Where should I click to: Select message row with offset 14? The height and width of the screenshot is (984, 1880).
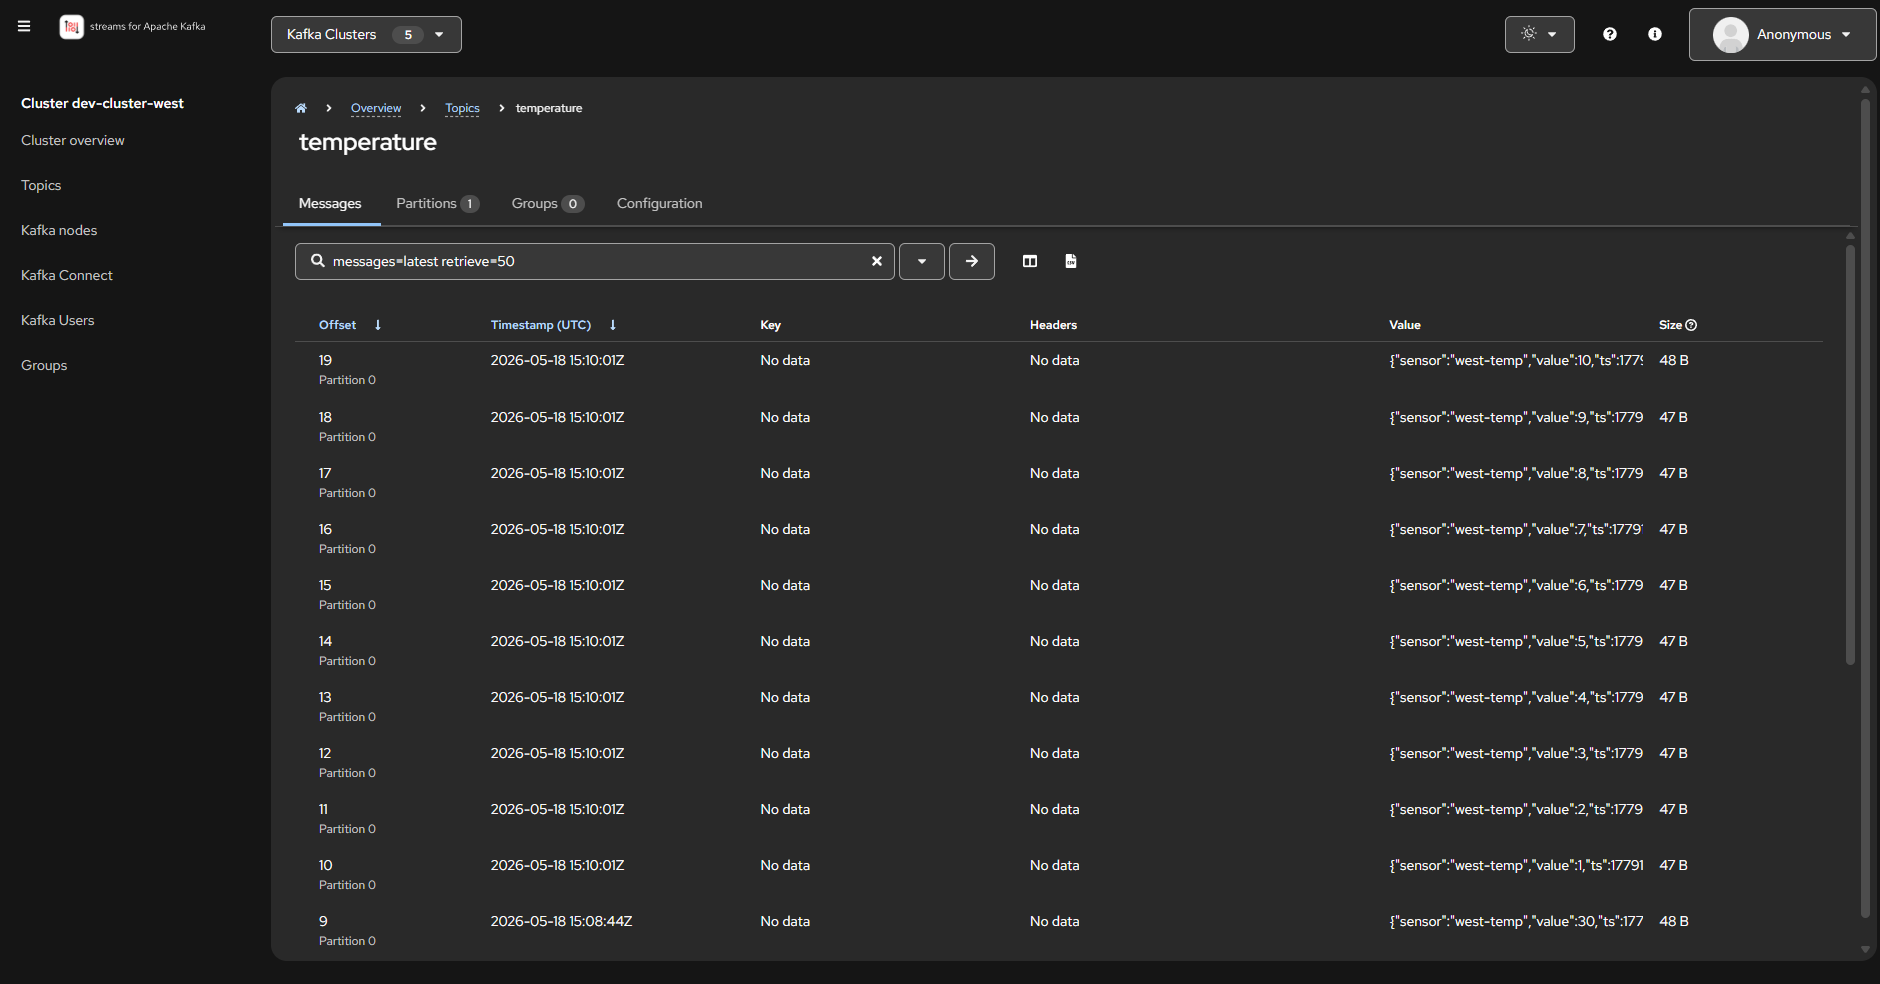tap(1058, 650)
